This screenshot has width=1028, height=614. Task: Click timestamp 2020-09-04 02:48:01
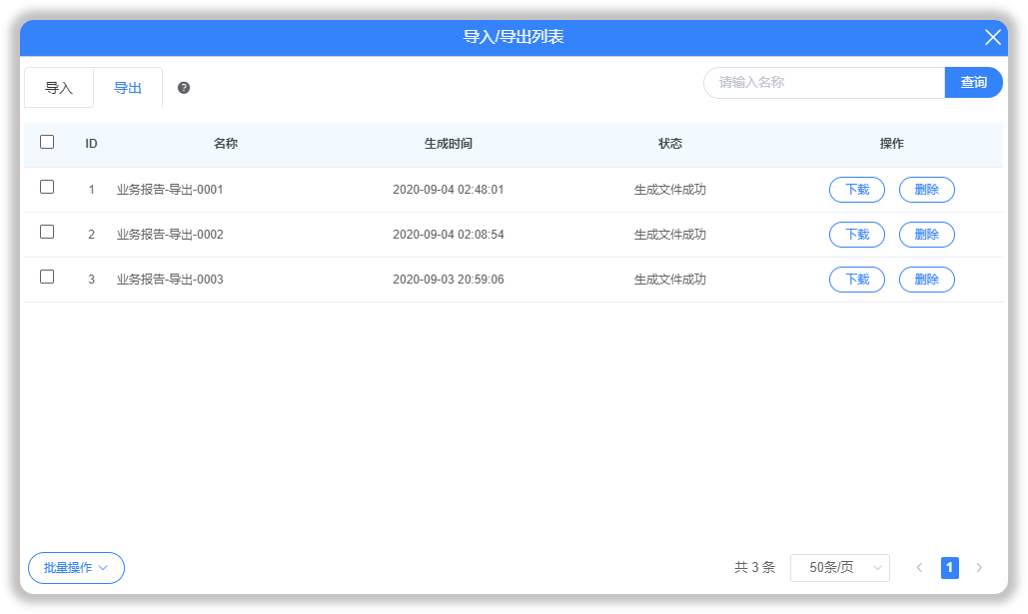click(x=448, y=190)
